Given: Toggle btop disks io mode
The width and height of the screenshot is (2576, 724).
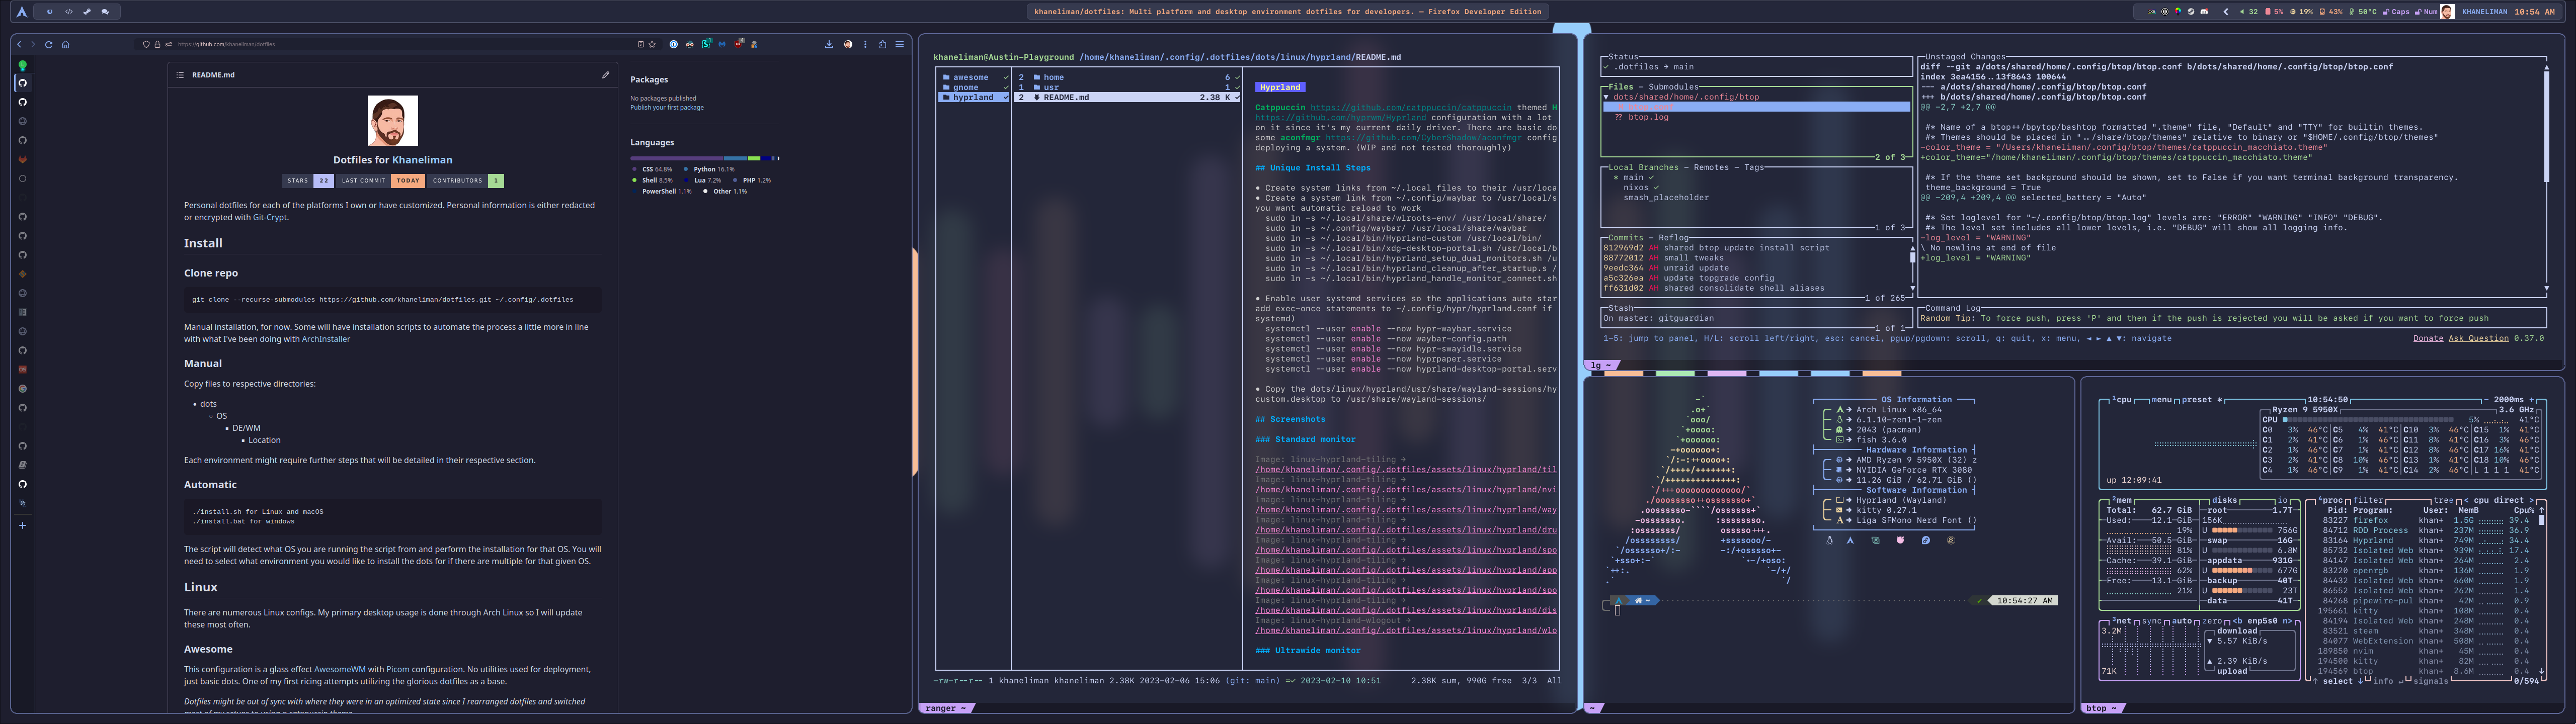Looking at the screenshot, I should pyautogui.click(x=2283, y=500).
